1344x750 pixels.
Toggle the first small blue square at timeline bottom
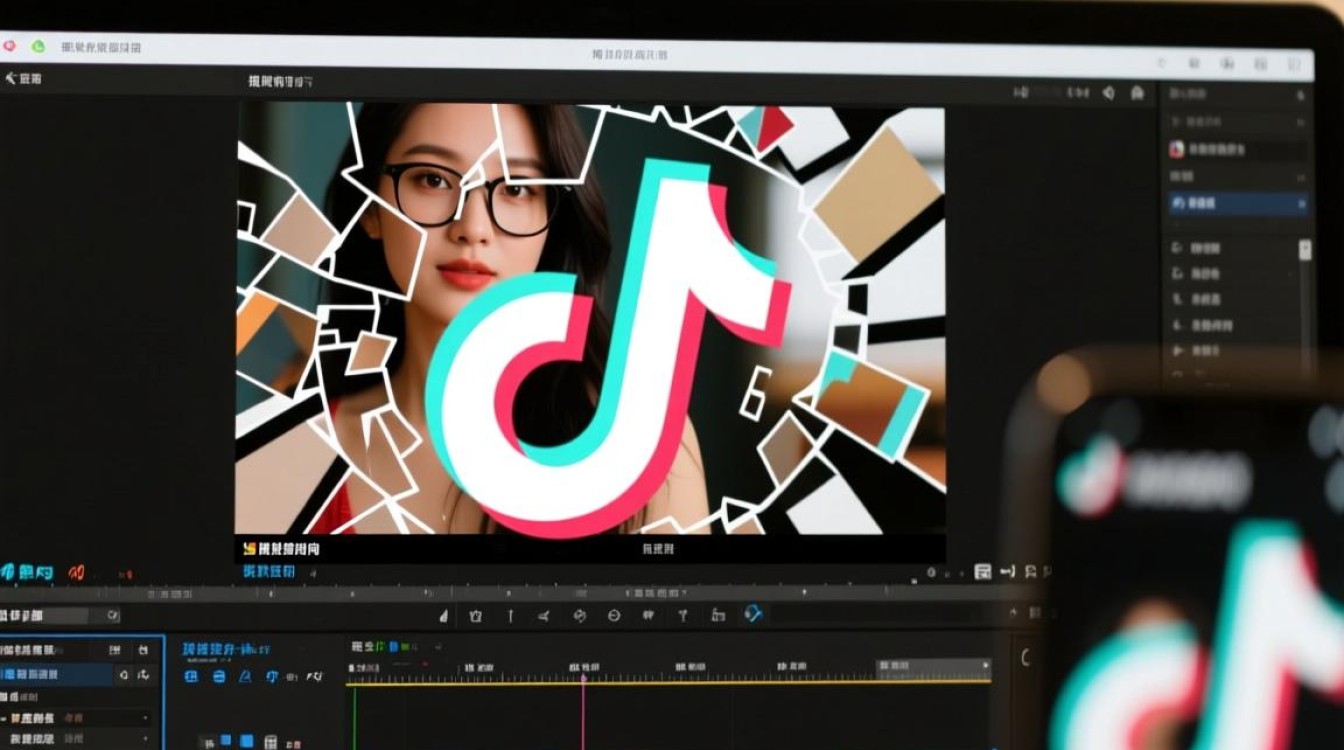click(x=225, y=741)
